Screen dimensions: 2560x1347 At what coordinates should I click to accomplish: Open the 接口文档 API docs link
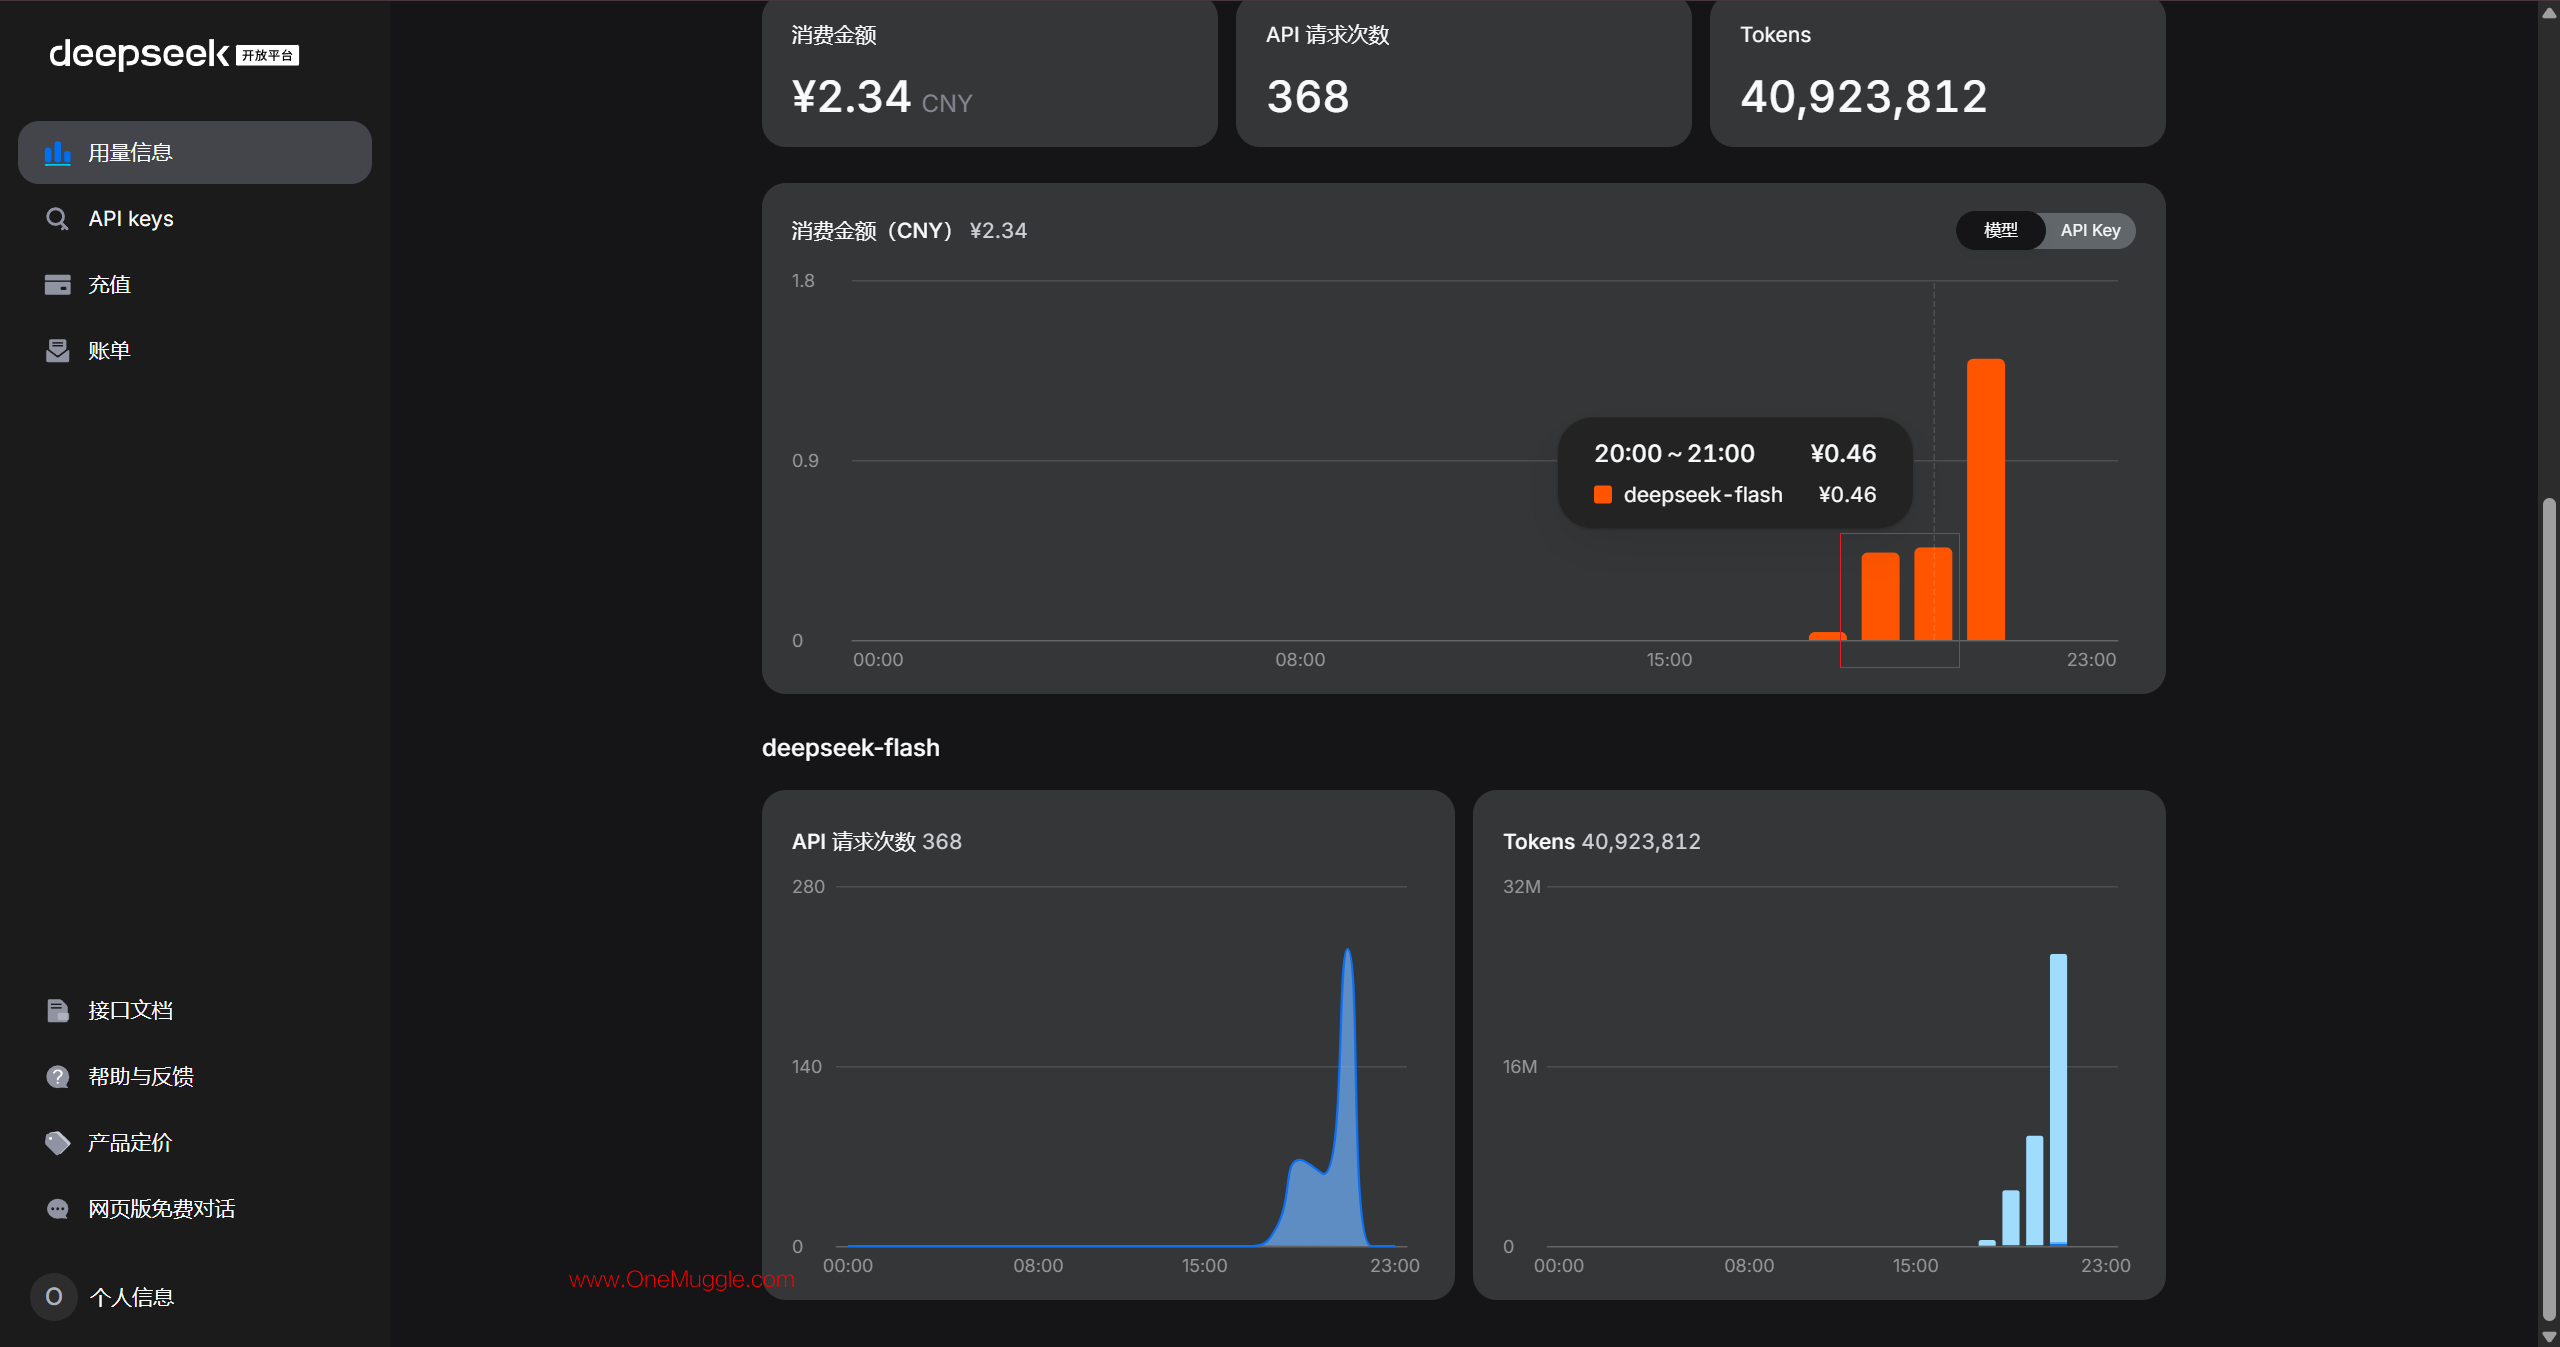195,1011
